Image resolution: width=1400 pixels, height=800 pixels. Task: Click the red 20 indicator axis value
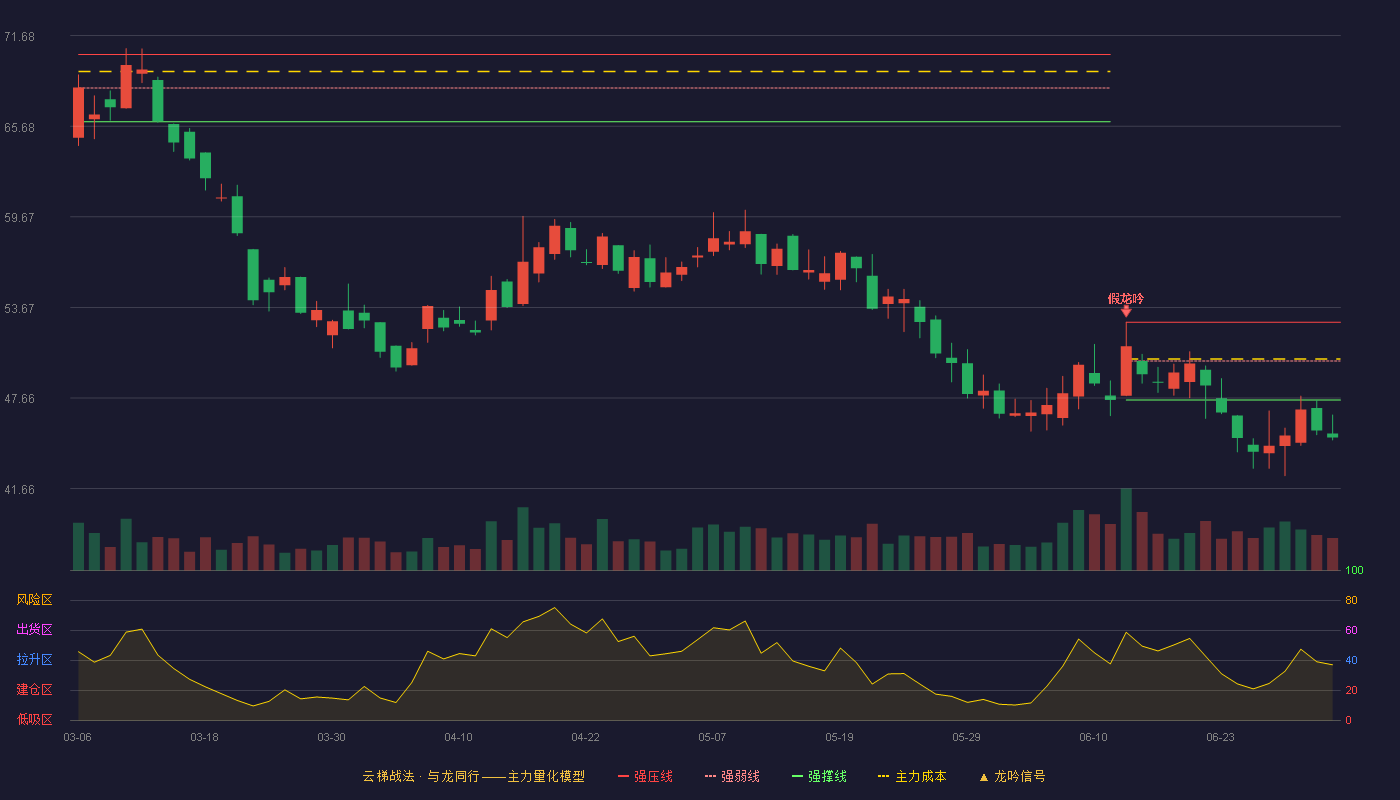1351,690
